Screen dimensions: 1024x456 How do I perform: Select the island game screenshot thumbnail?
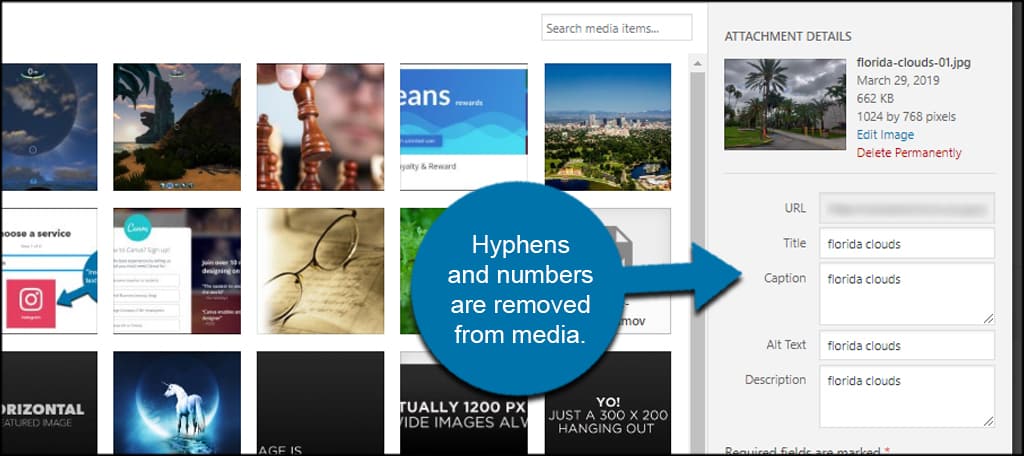(x=177, y=127)
